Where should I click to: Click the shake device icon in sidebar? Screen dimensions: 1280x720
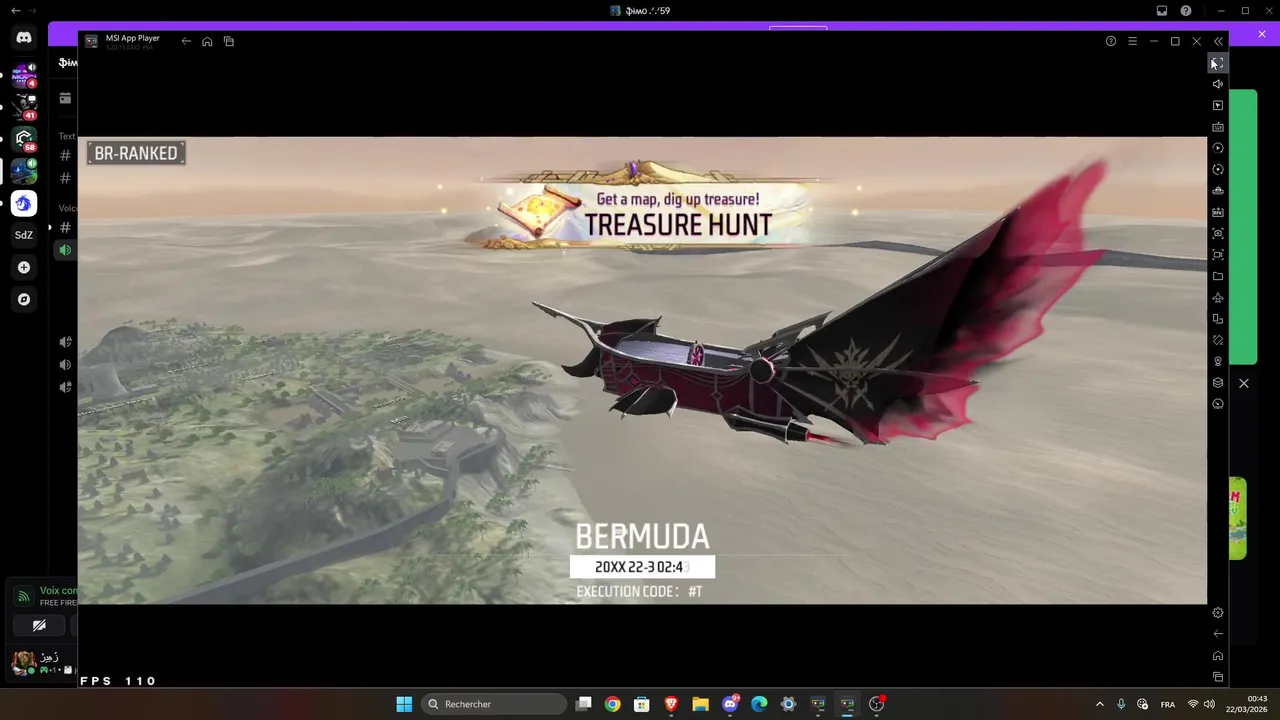pyautogui.click(x=1217, y=340)
